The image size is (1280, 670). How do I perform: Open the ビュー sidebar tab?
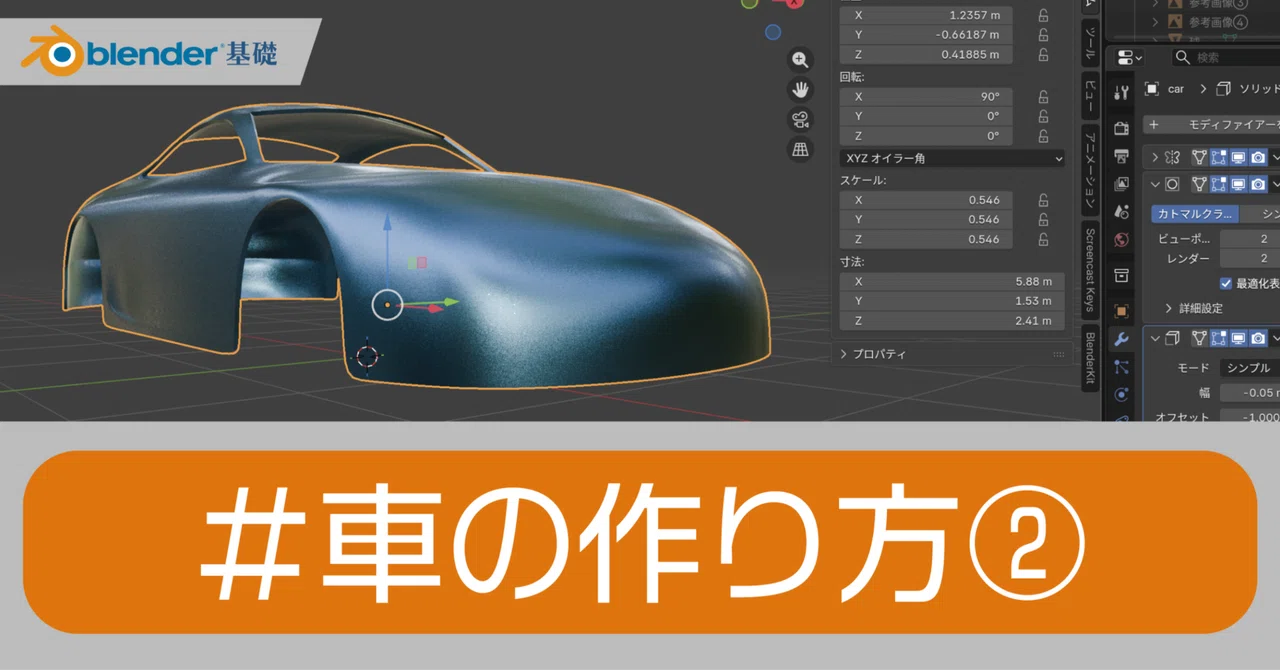click(x=1090, y=94)
